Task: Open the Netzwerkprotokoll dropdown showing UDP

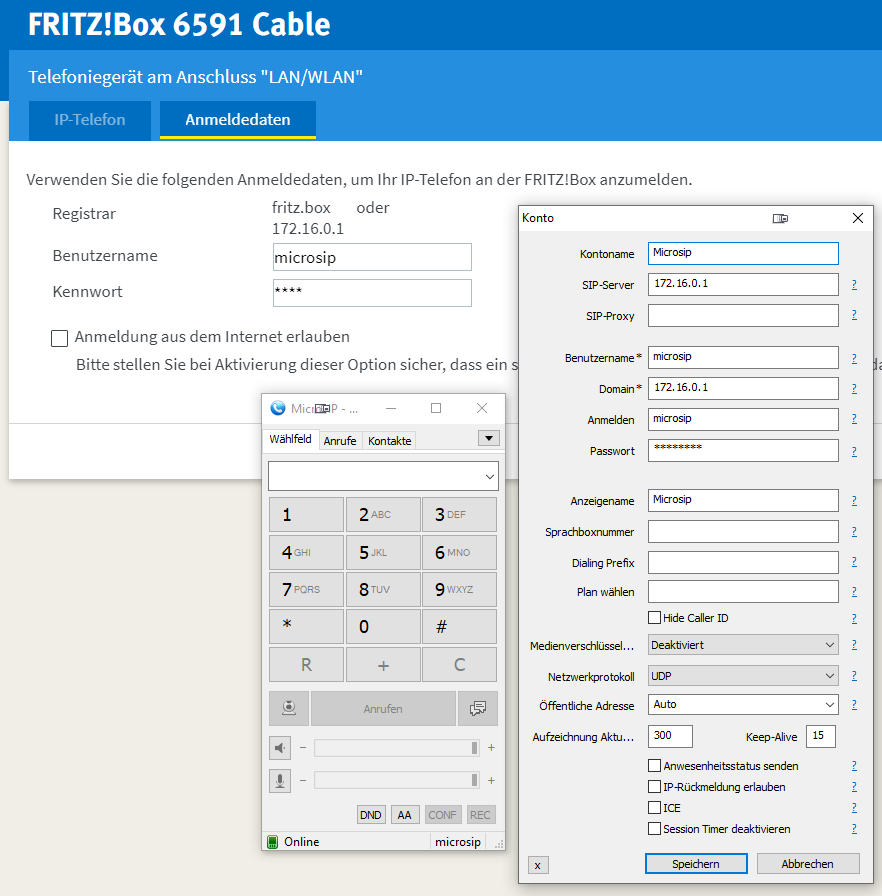Action: click(x=743, y=675)
